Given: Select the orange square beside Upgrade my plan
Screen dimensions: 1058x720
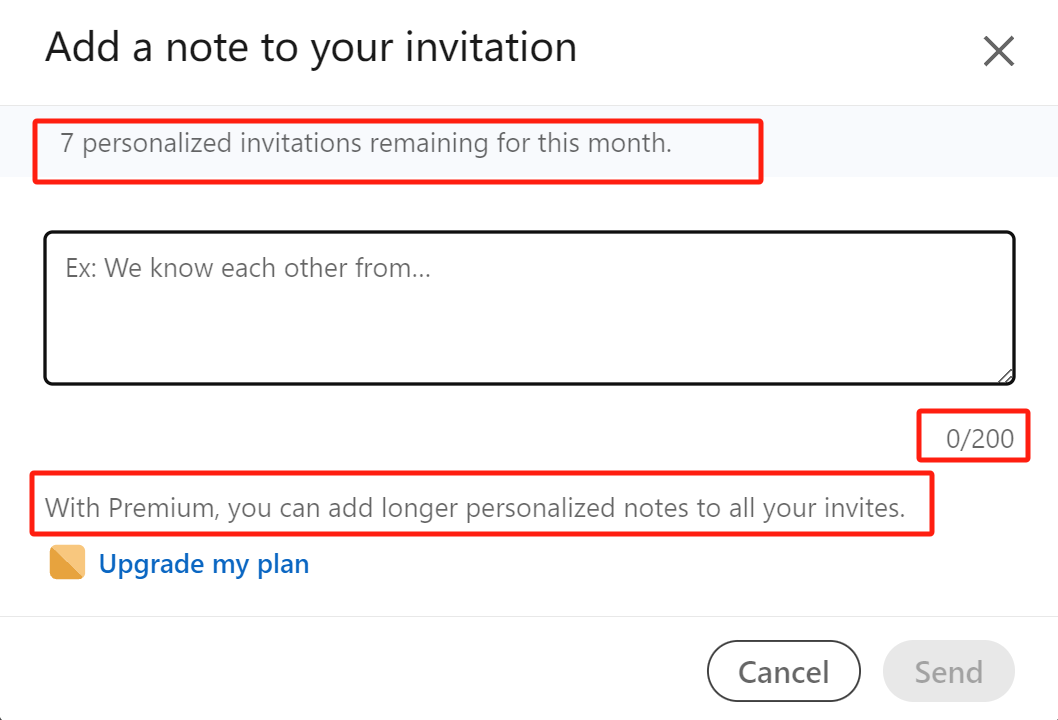Looking at the screenshot, I should pyautogui.click(x=67, y=563).
